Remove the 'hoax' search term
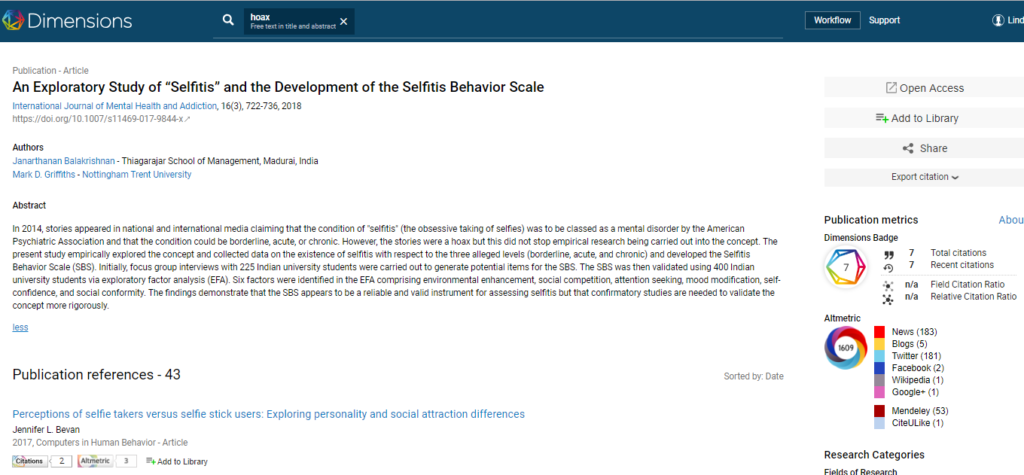 [344, 21]
